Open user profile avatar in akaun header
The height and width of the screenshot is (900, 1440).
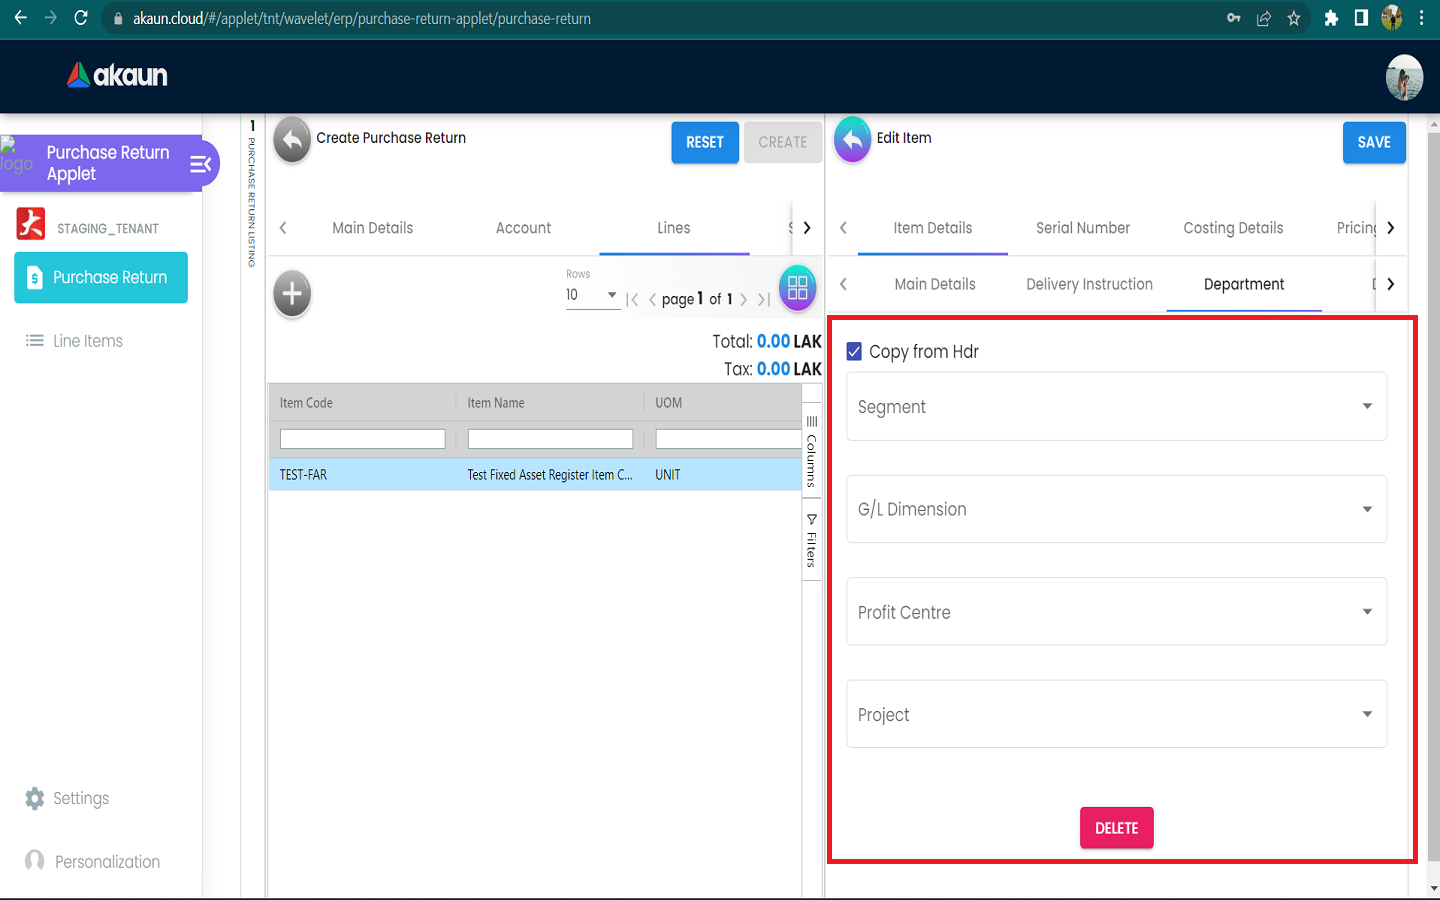(x=1404, y=77)
